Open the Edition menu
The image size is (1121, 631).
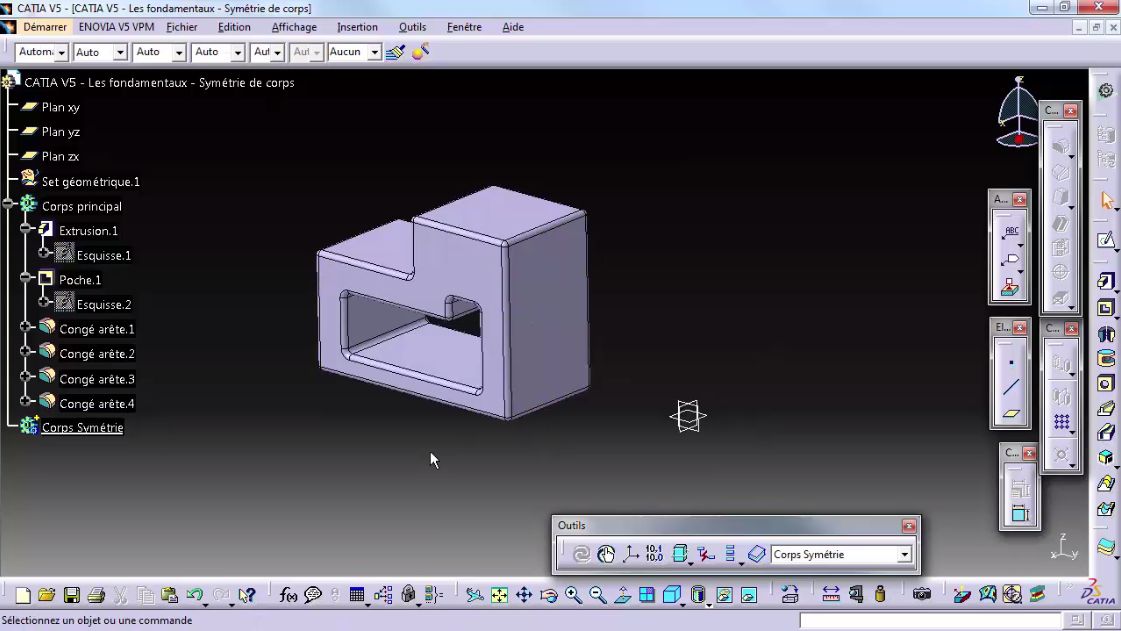(x=234, y=27)
